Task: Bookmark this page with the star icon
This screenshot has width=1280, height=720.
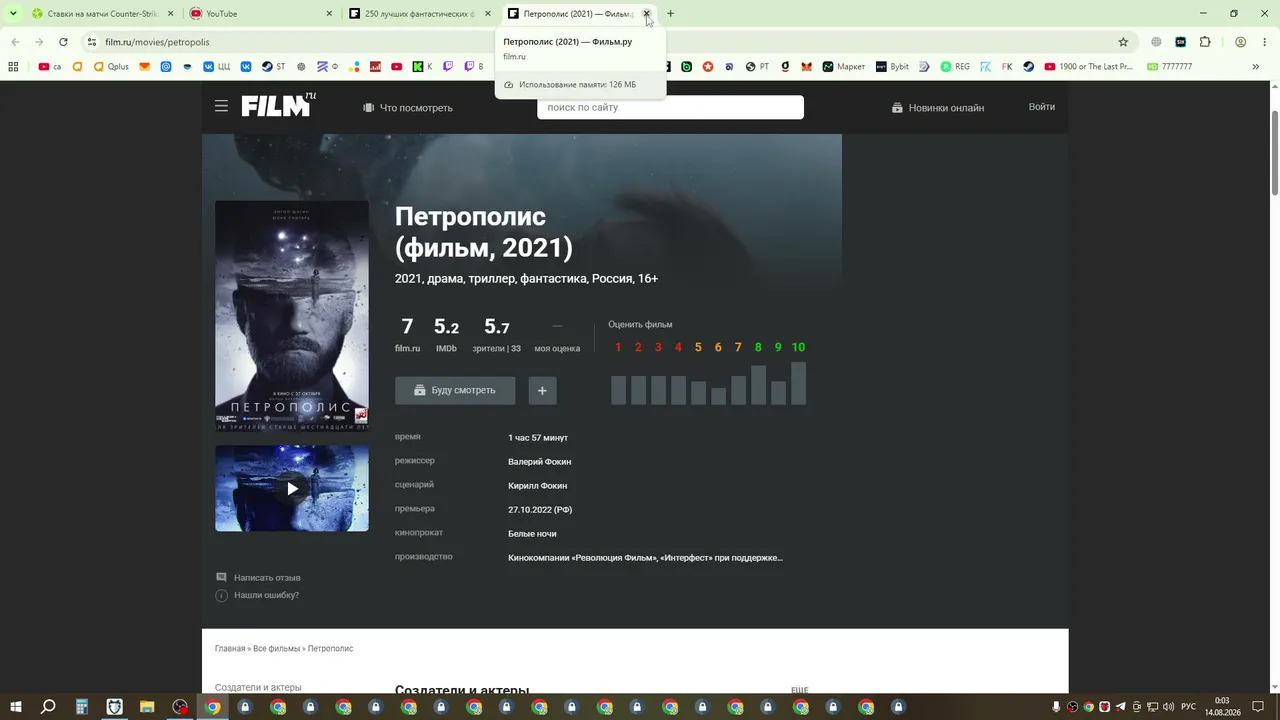Action: (x=1123, y=42)
